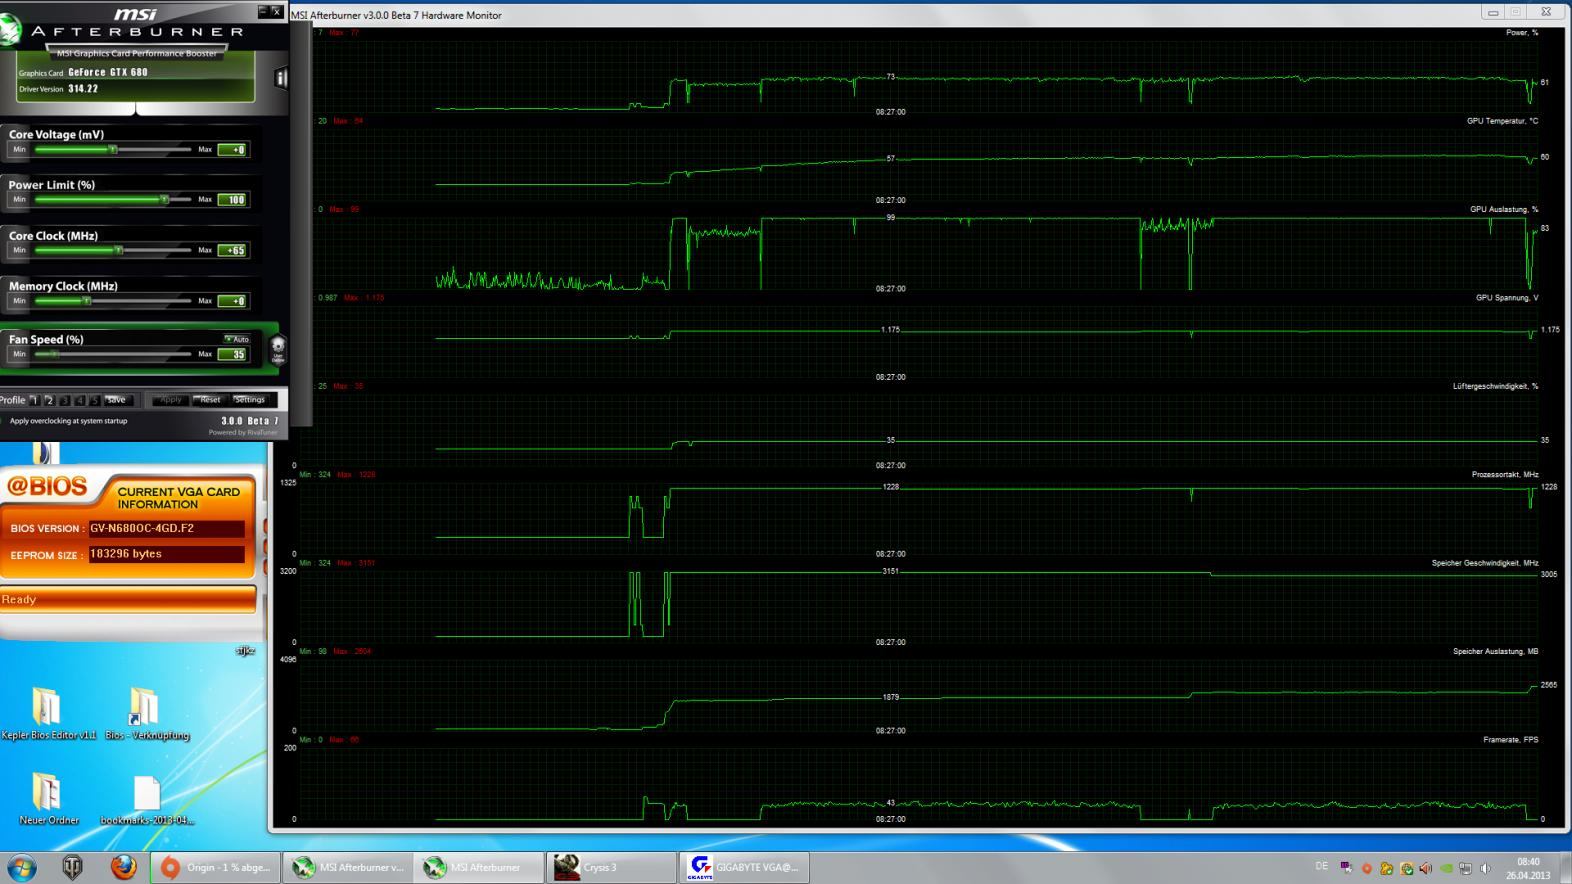
Task: Click the BIOS VERSION field GV-N680OC-4GD.F2
Action: point(166,528)
